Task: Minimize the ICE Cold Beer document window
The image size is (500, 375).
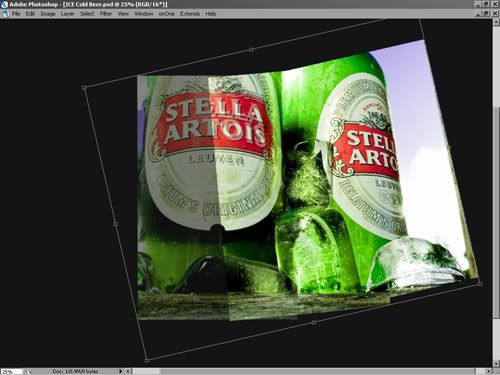Action: pos(479,13)
